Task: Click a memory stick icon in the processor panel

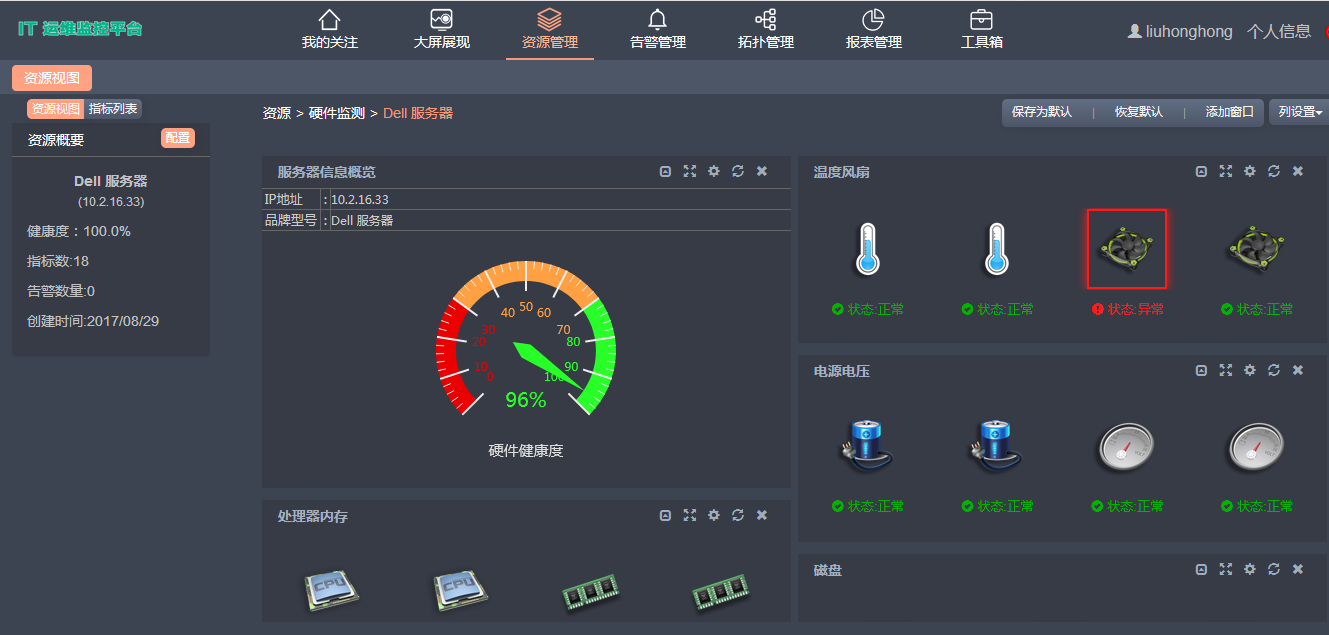Action: [x=592, y=592]
